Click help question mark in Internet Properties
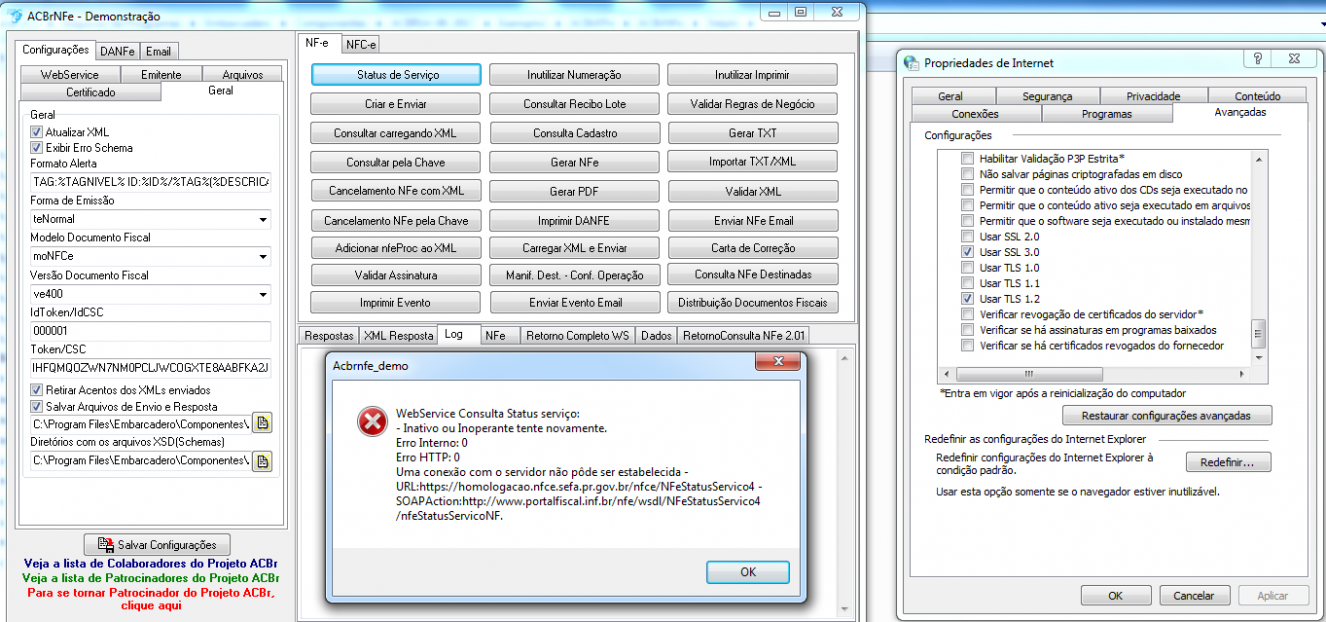 pos(1257,59)
